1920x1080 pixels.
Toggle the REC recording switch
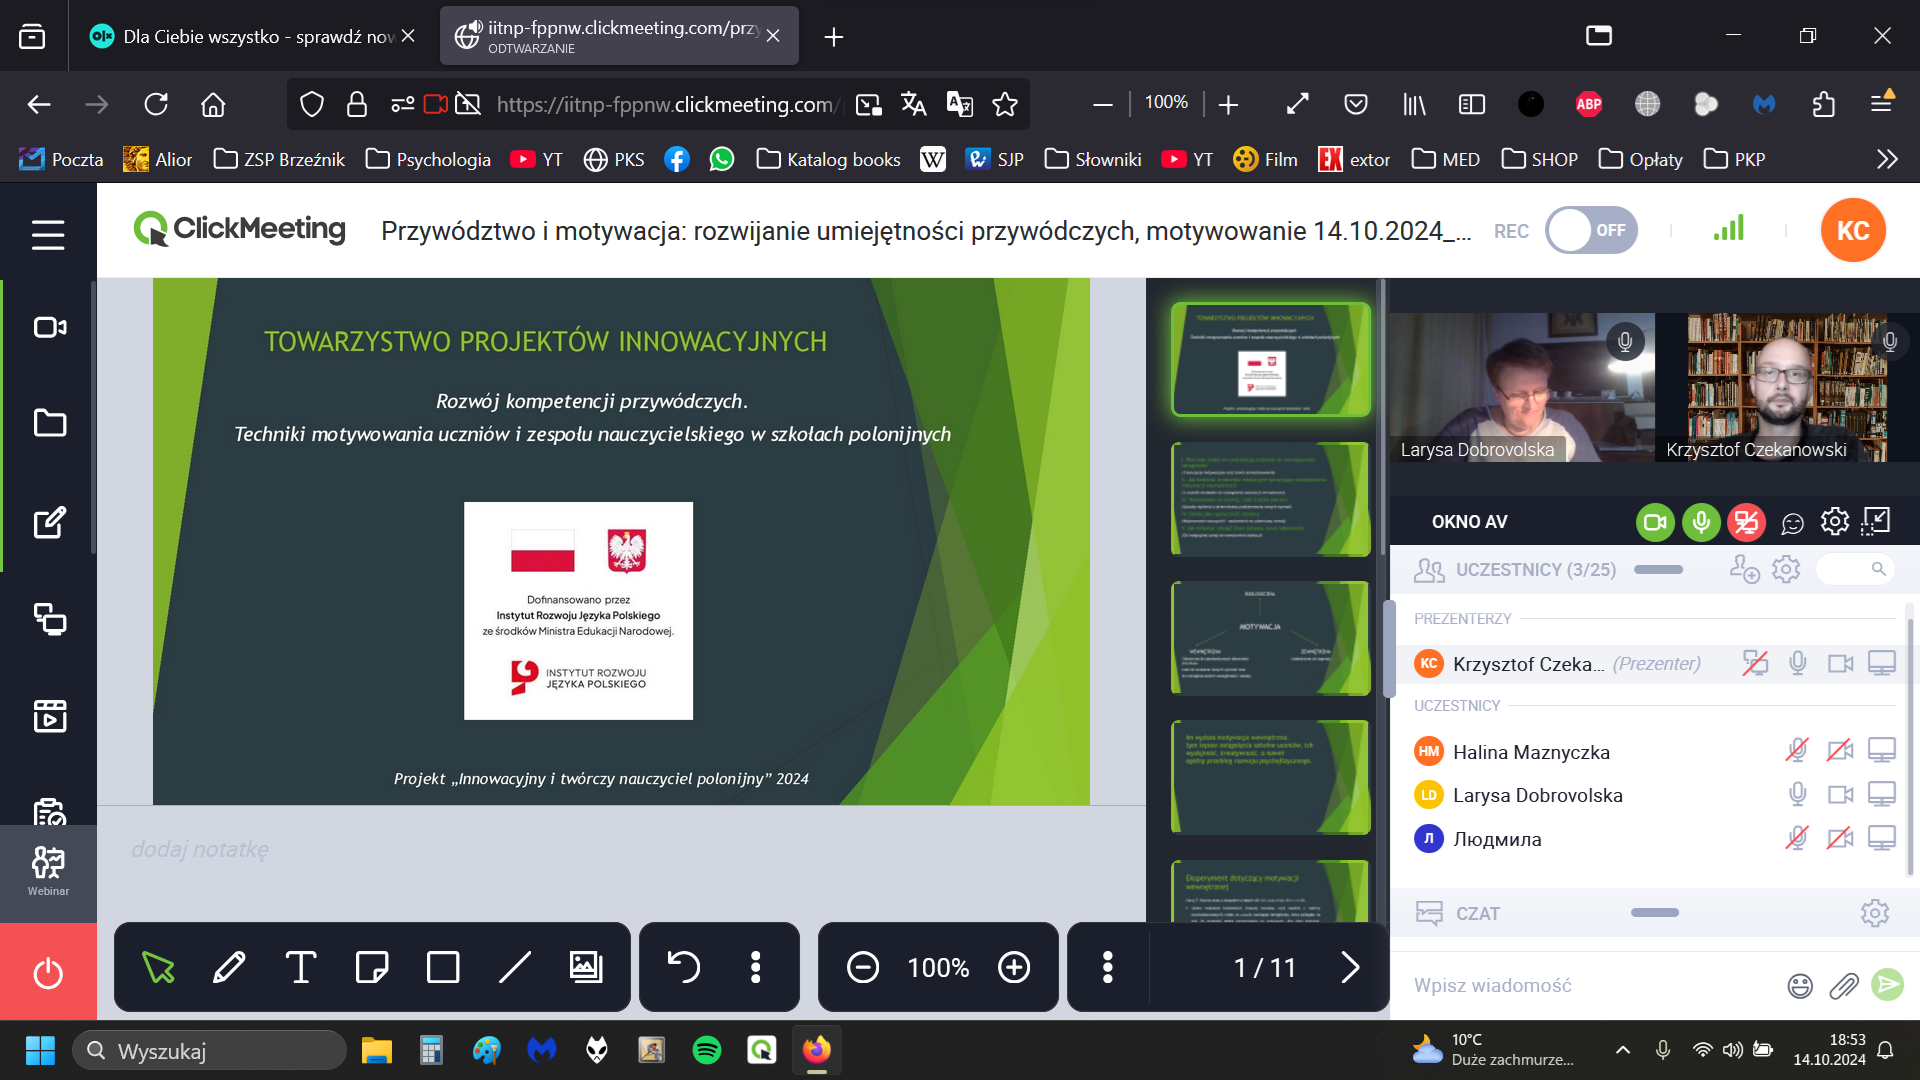[1591, 230]
